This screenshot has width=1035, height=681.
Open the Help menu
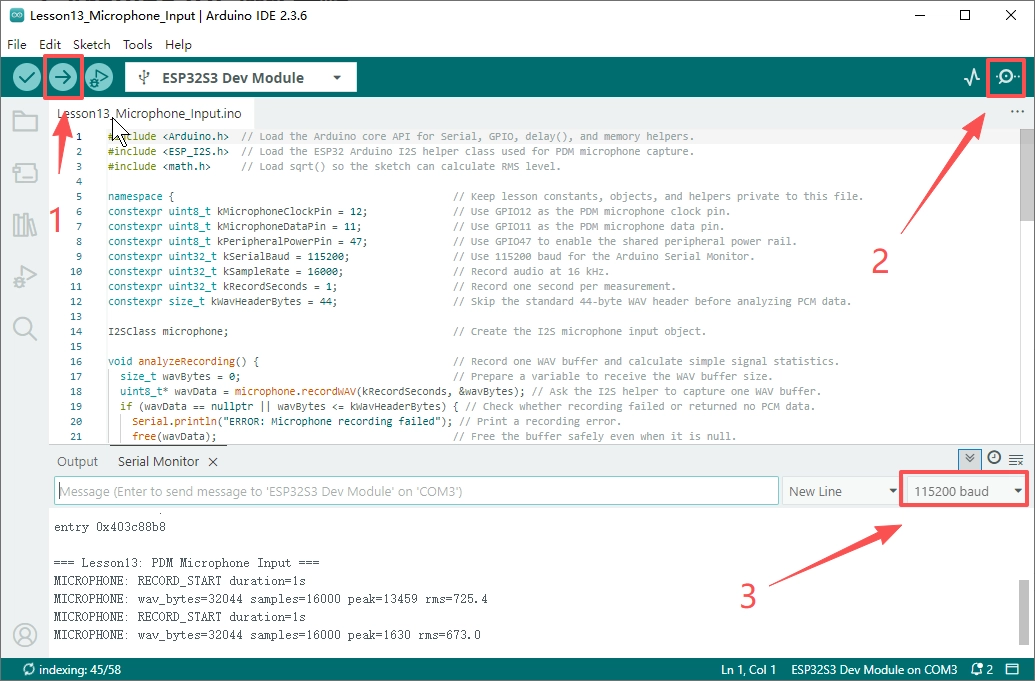(178, 44)
